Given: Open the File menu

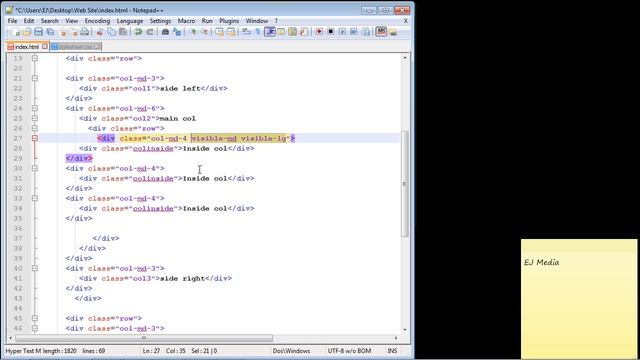Looking at the screenshot, I should [12, 21].
